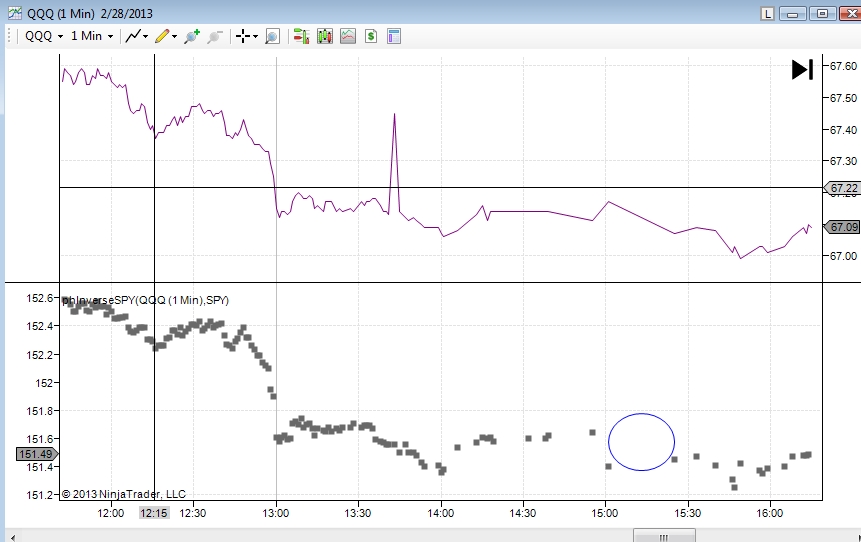Click the 152 indicator axis label
The height and width of the screenshot is (542, 861).
point(44,383)
